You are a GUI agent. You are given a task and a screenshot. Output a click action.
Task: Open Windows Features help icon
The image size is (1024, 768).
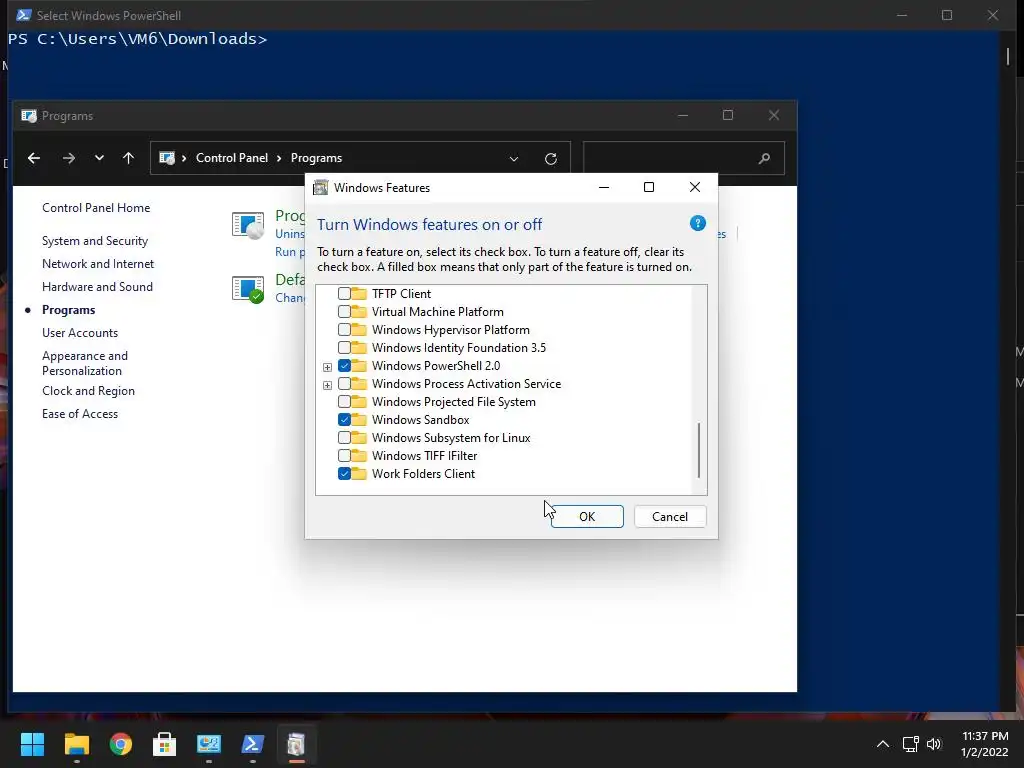point(697,223)
